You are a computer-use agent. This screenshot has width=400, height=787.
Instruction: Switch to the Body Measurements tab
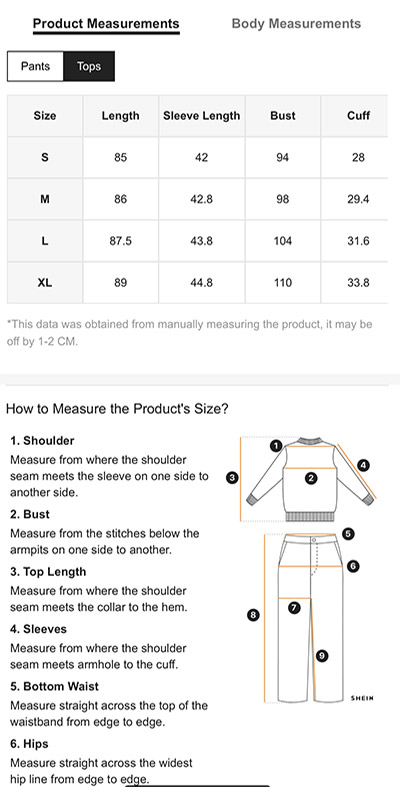click(x=296, y=24)
